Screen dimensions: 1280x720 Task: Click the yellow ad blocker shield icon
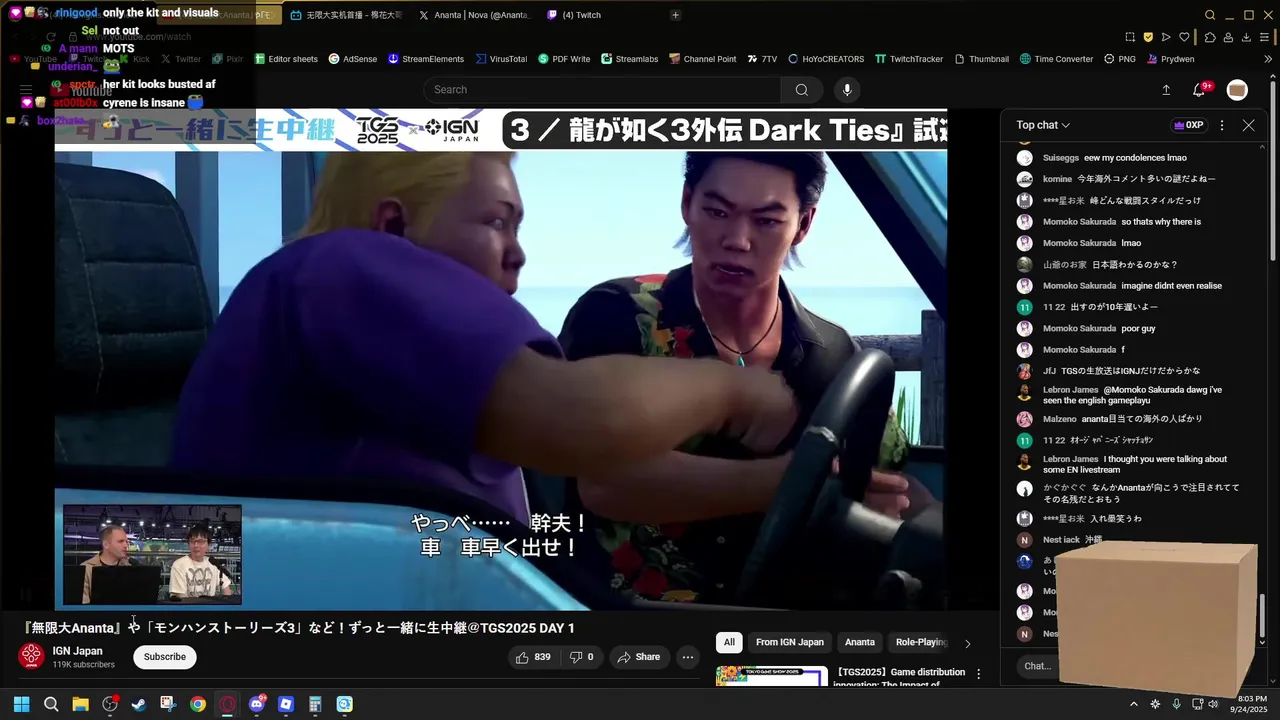1148,37
